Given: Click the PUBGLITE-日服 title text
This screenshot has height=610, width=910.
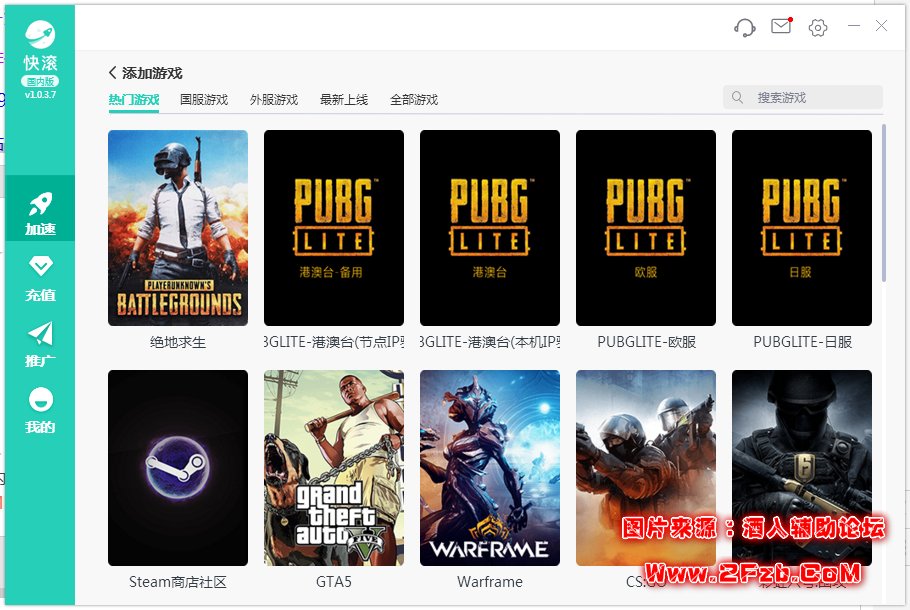Looking at the screenshot, I should point(803,342).
